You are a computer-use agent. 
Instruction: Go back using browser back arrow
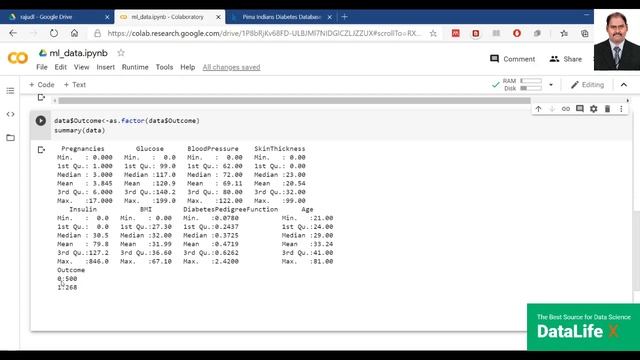[x=13, y=33]
